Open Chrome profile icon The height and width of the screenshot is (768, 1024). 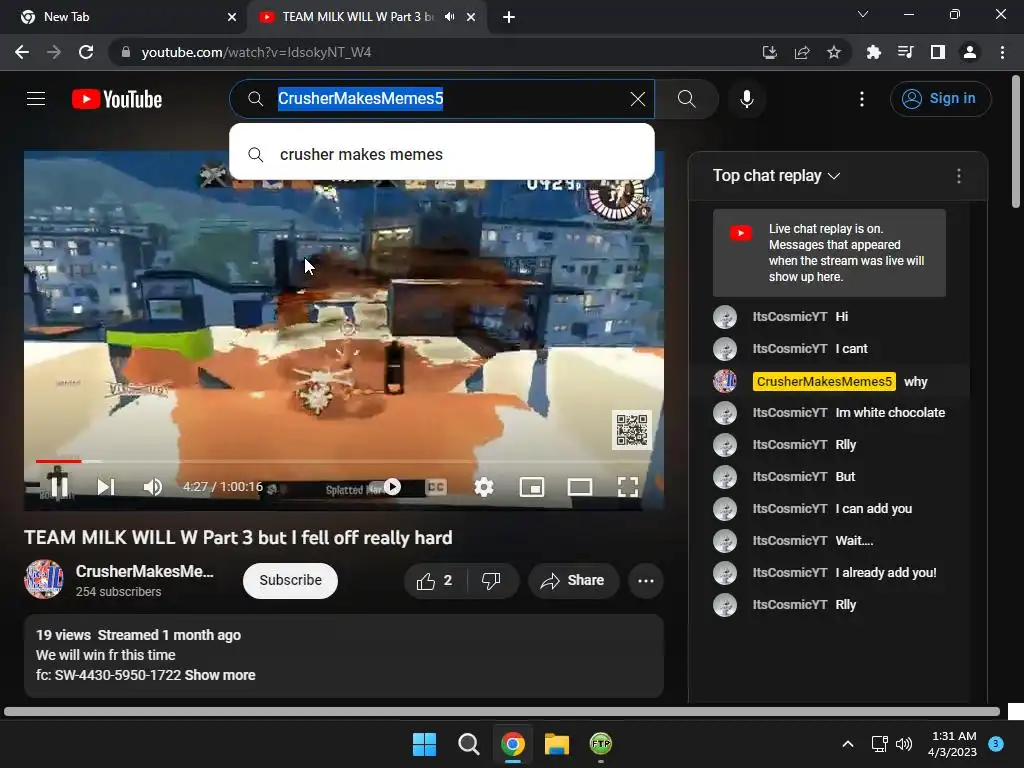click(970, 52)
